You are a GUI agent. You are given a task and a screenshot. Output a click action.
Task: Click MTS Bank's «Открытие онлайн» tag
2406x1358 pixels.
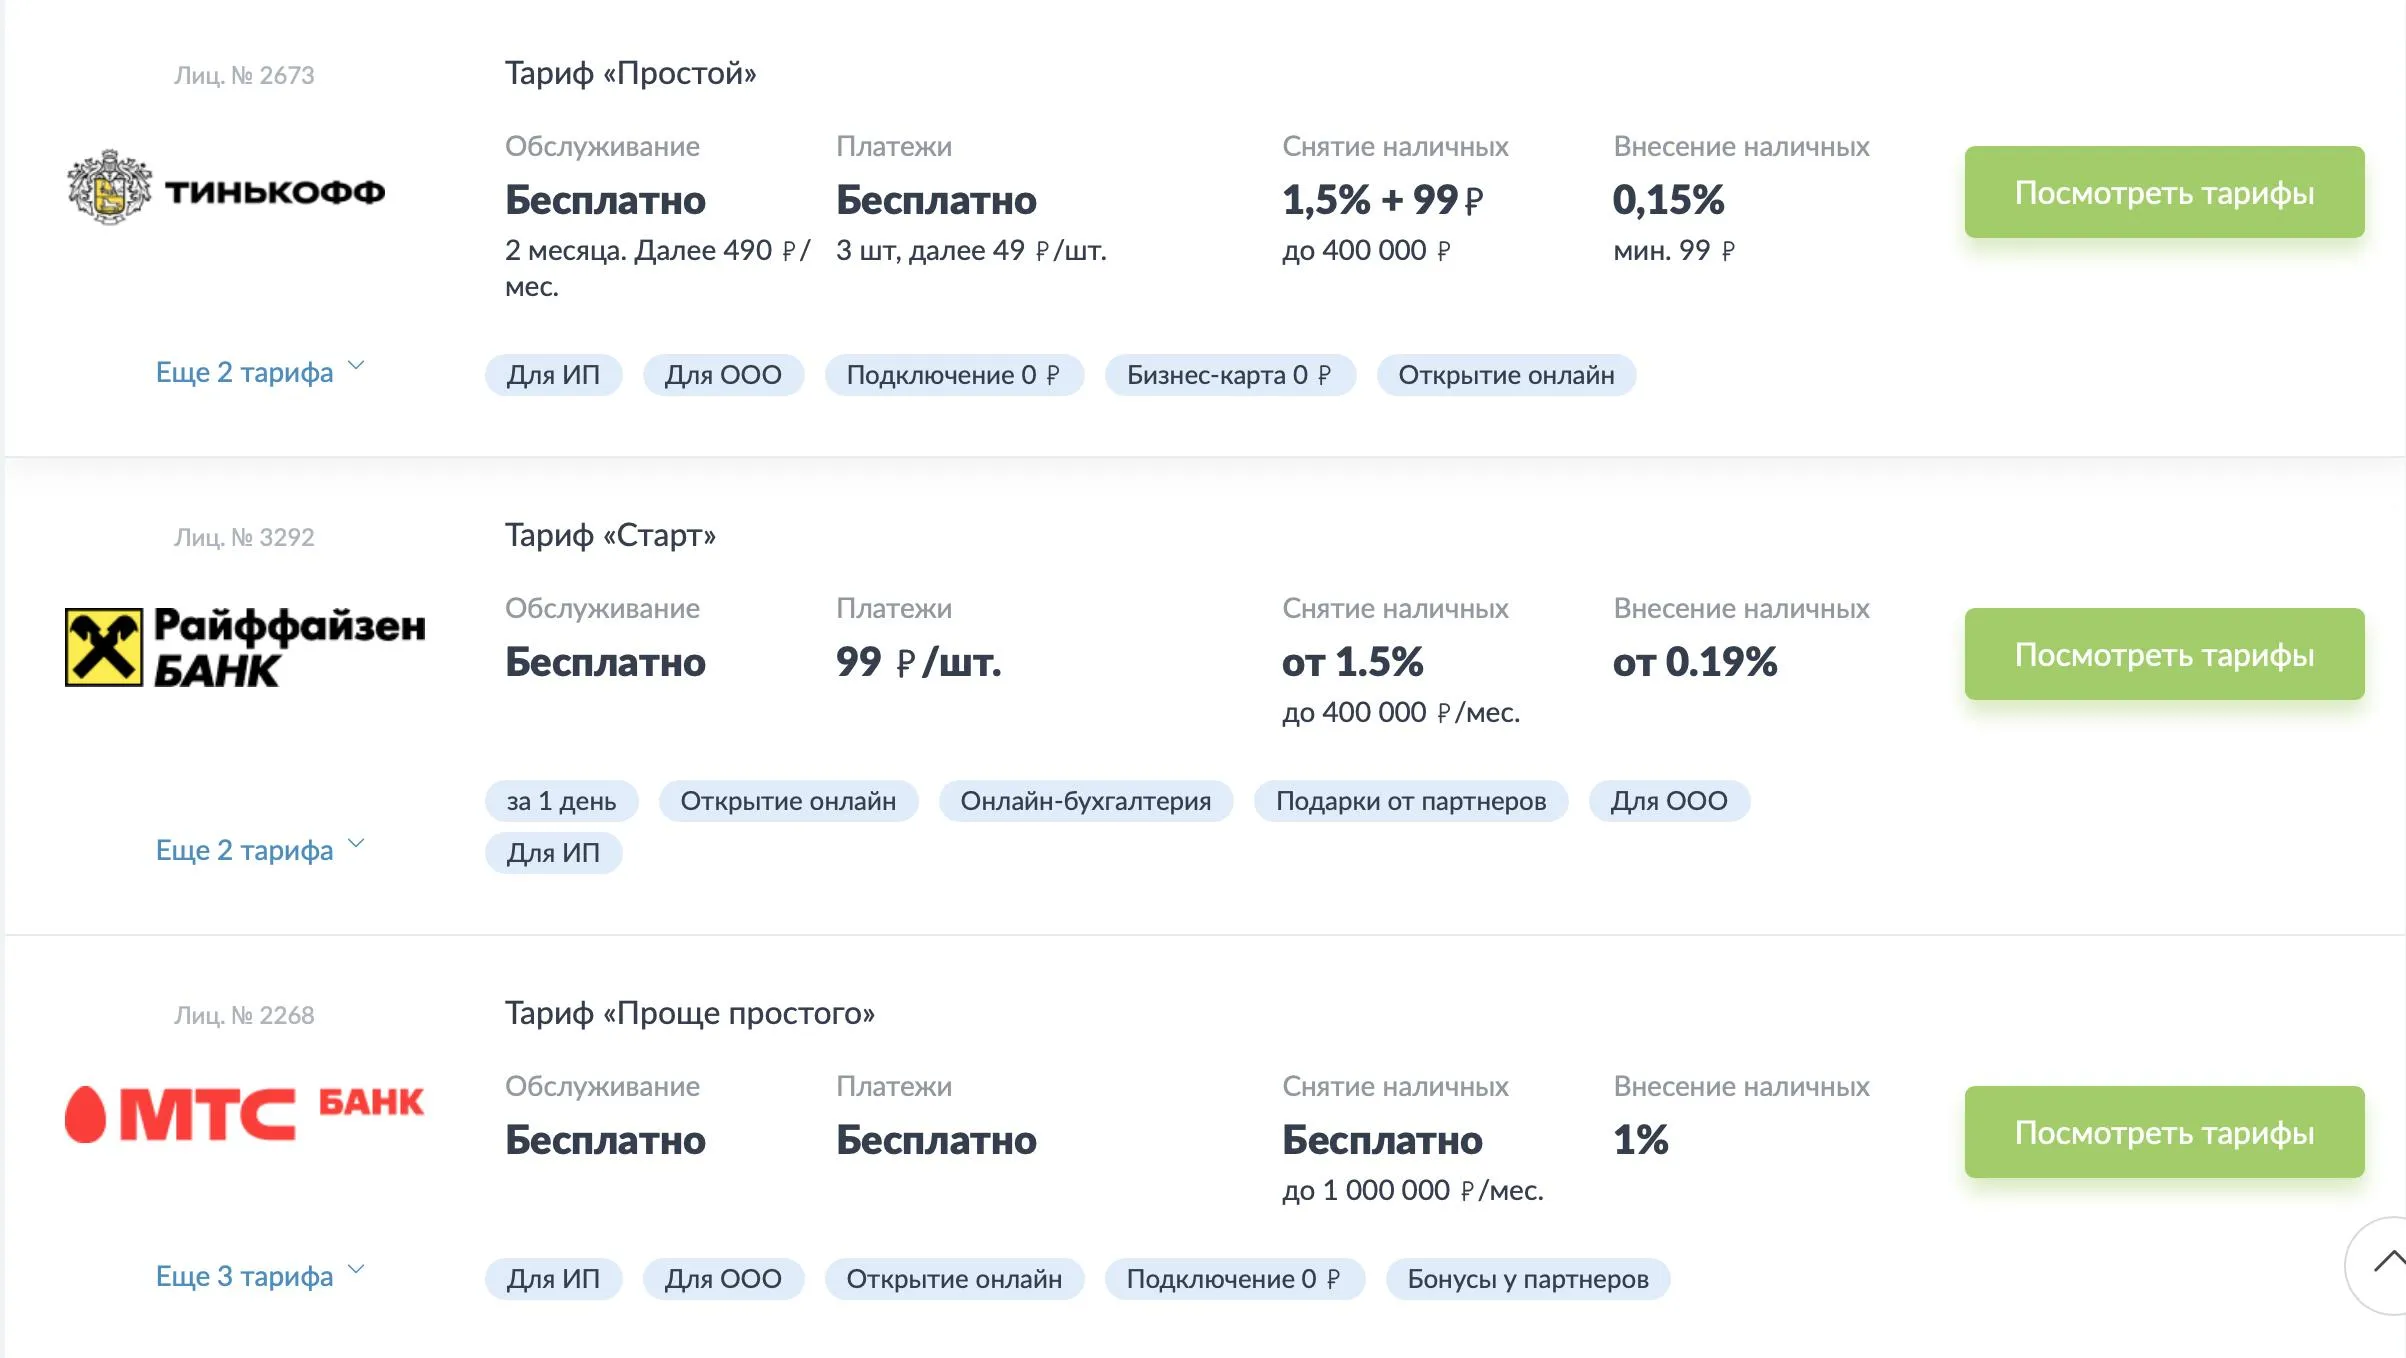(953, 1279)
